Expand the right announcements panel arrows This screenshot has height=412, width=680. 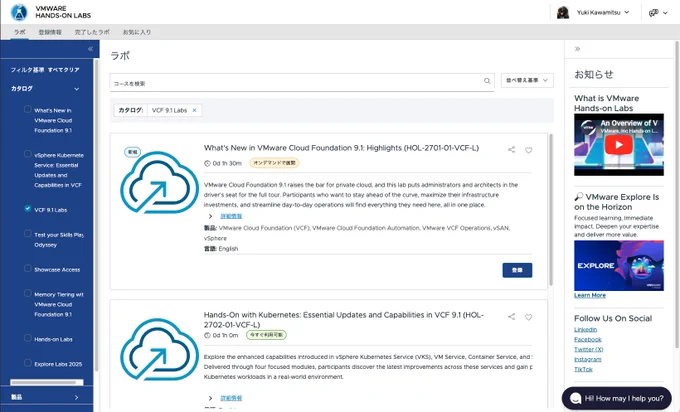click(577, 49)
